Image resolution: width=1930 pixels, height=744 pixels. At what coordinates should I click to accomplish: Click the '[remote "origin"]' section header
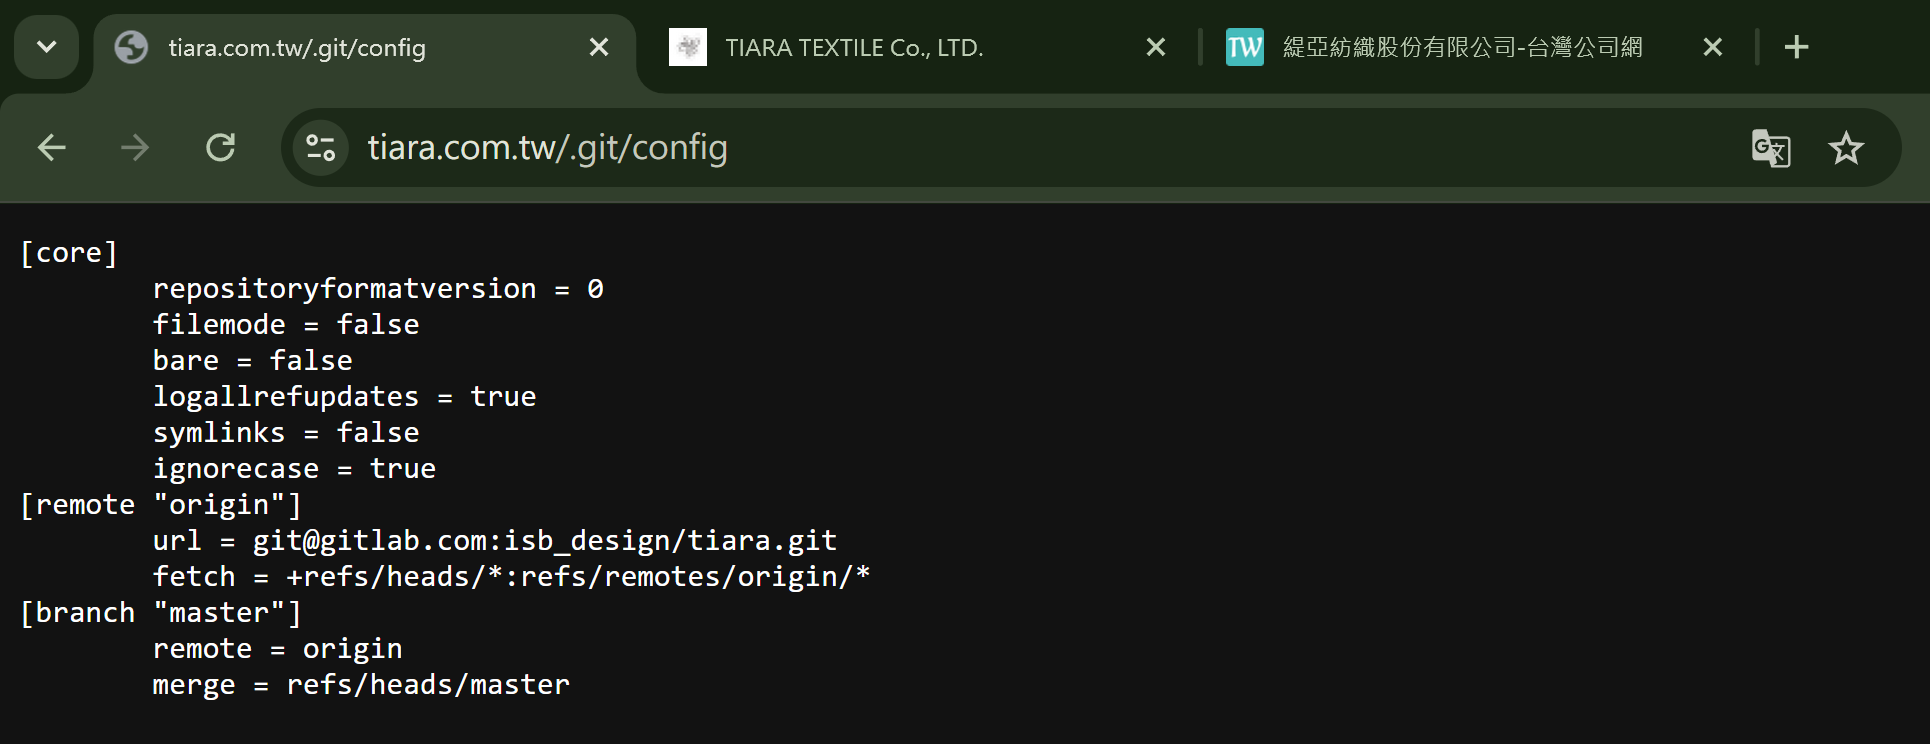pos(161,505)
